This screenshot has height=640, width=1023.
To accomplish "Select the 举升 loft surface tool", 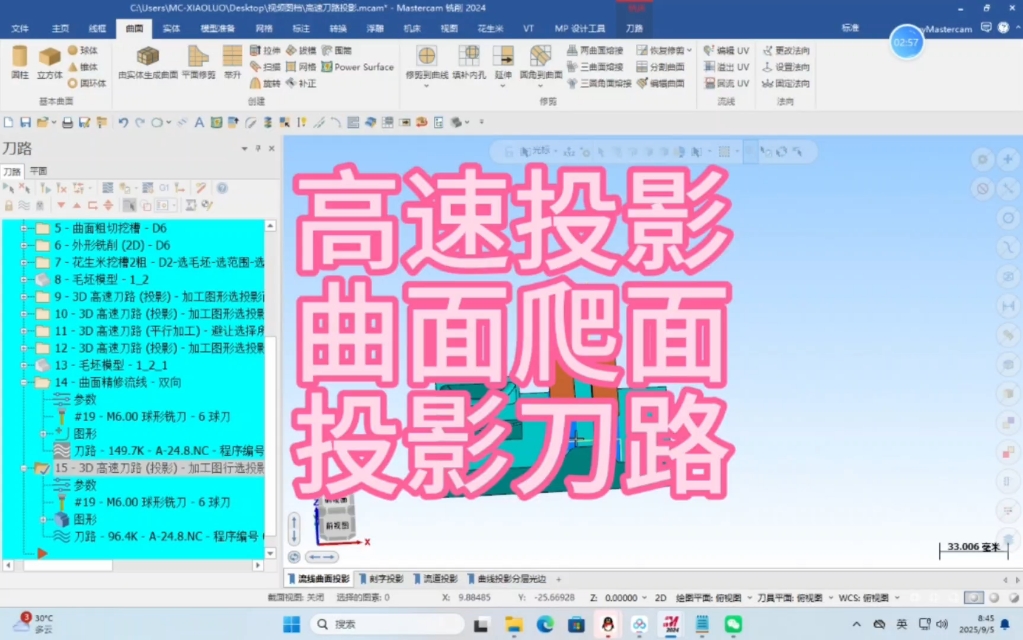I will tap(232, 63).
